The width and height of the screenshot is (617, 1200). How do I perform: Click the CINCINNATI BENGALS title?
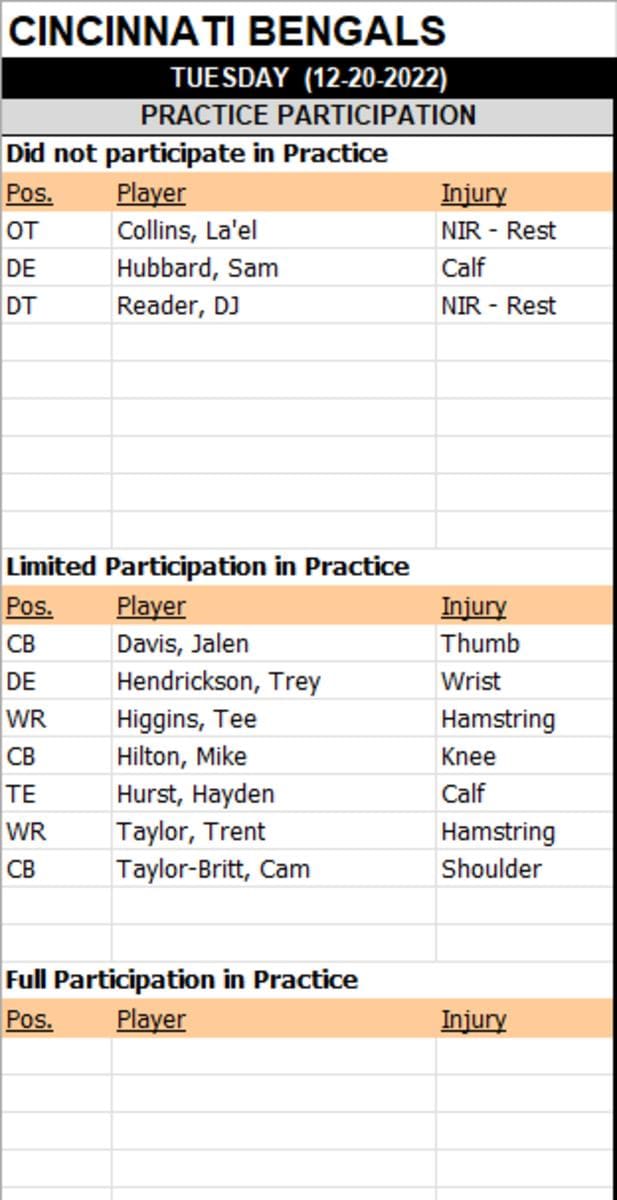point(226,31)
